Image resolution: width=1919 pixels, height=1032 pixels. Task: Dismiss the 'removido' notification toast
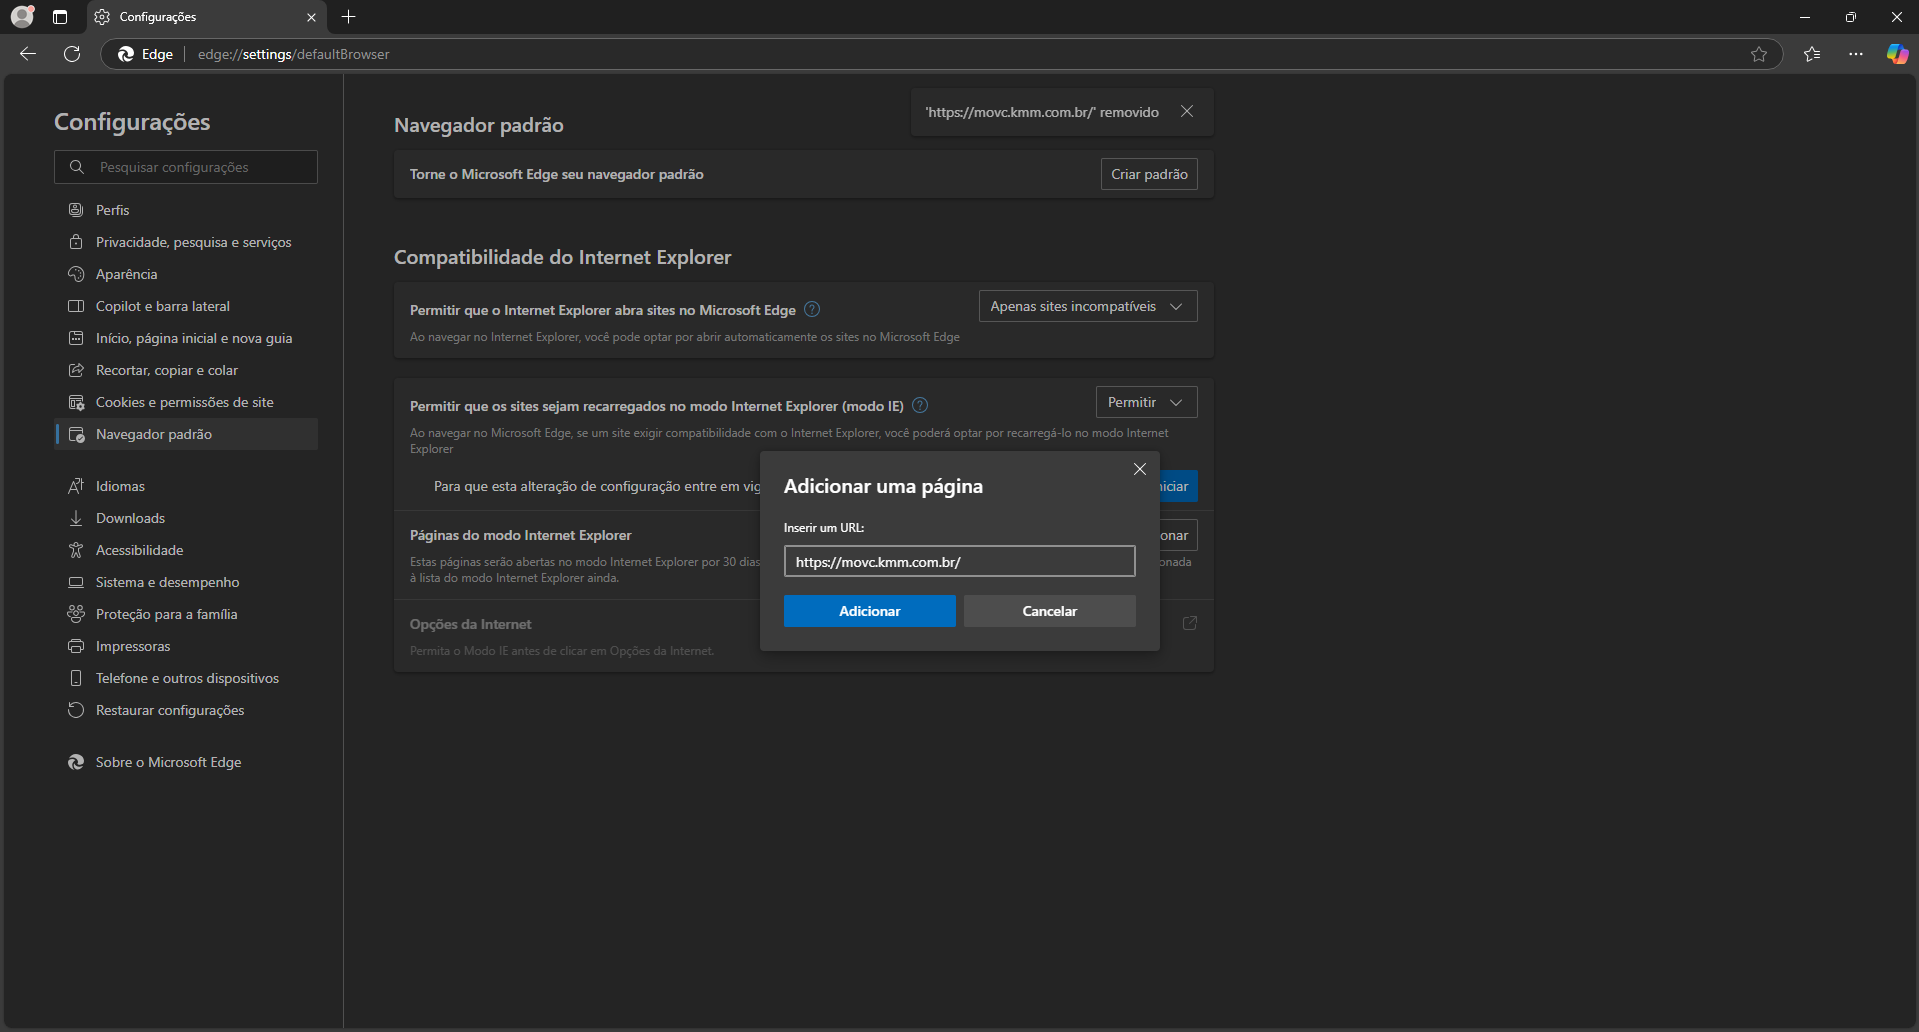(x=1187, y=111)
